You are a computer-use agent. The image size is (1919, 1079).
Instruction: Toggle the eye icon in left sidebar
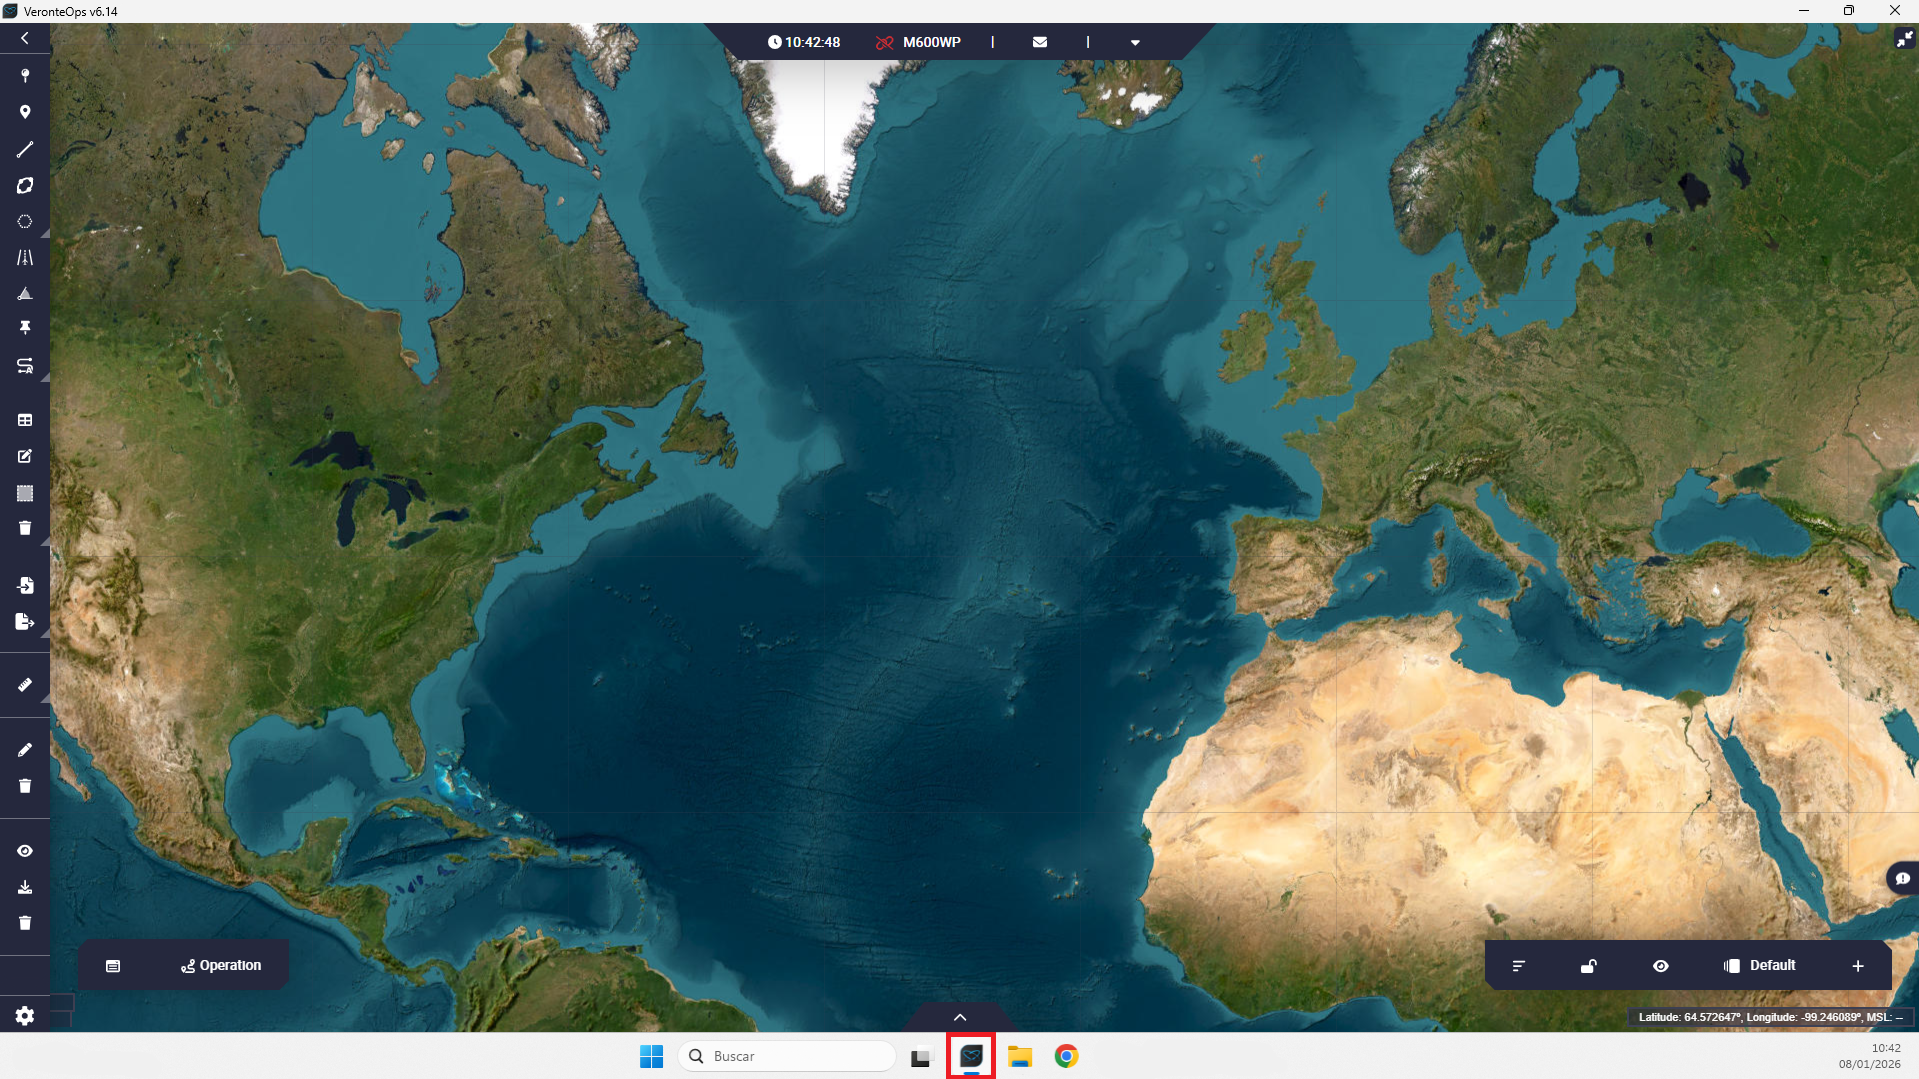pyautogui.click(x=25, y=851)
